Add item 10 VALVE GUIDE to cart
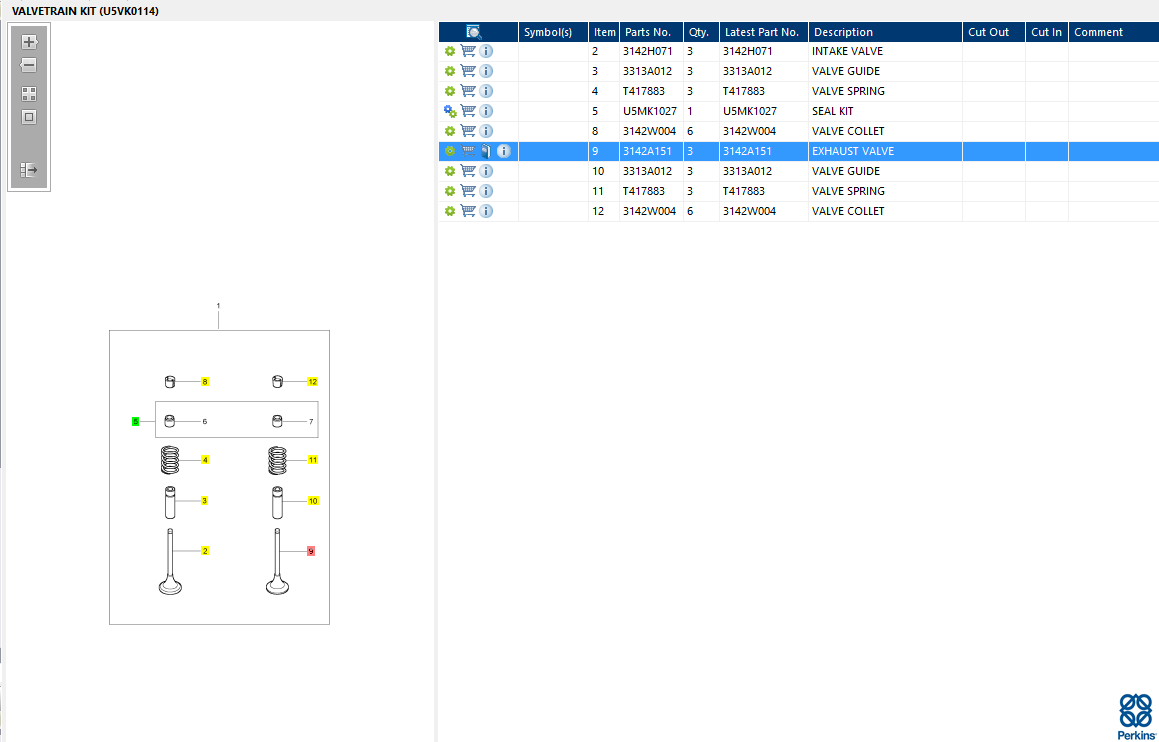Viewport: 1159px width, 742px height. [x=468, y=171]
